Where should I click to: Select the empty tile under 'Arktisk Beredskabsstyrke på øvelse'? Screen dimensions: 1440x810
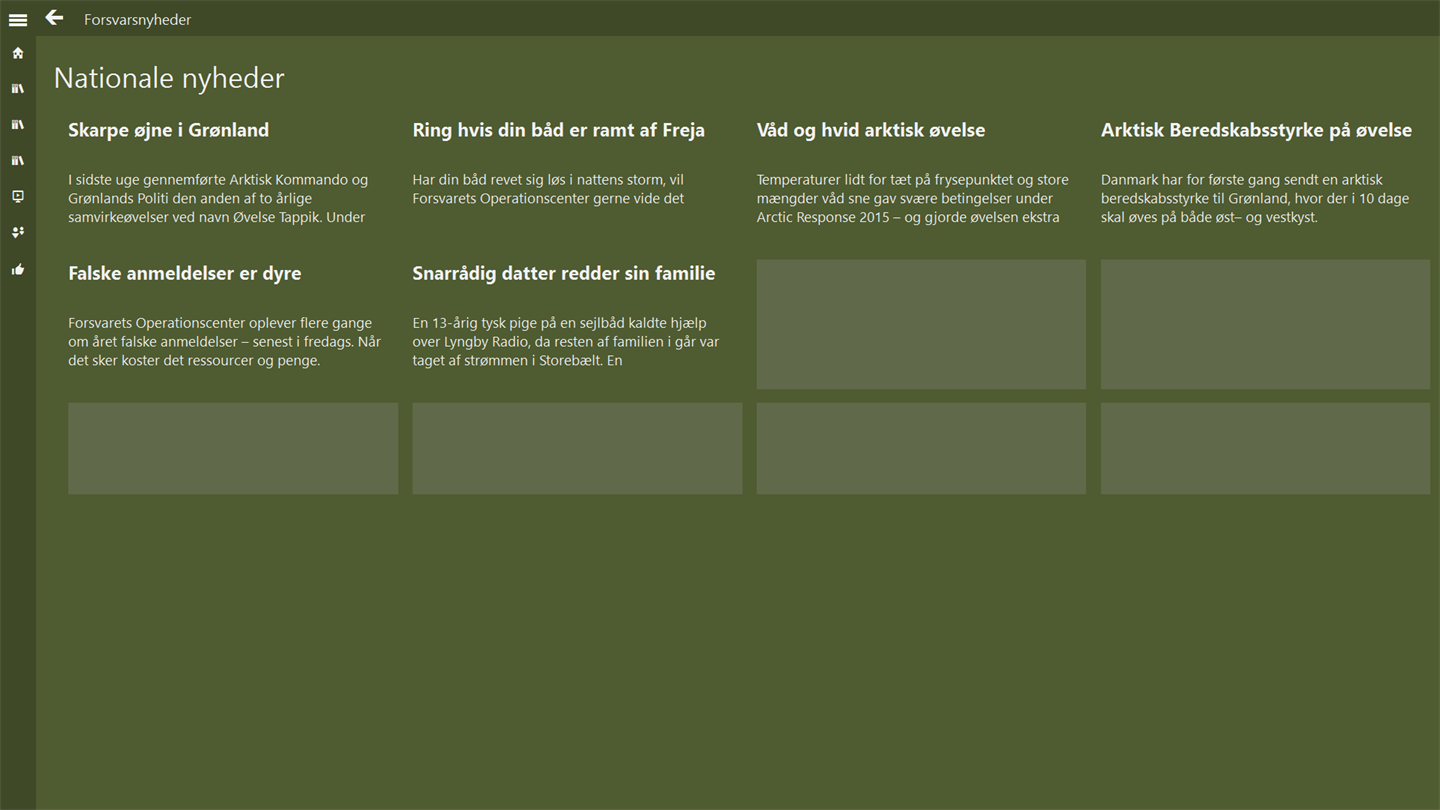point(1265,324)
